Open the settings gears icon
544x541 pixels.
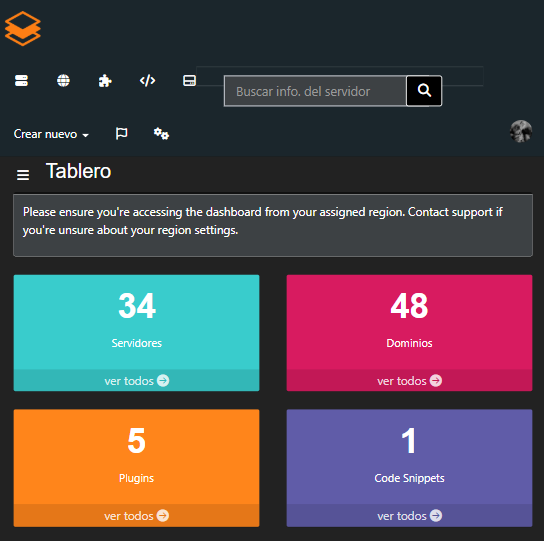[161, 134]
